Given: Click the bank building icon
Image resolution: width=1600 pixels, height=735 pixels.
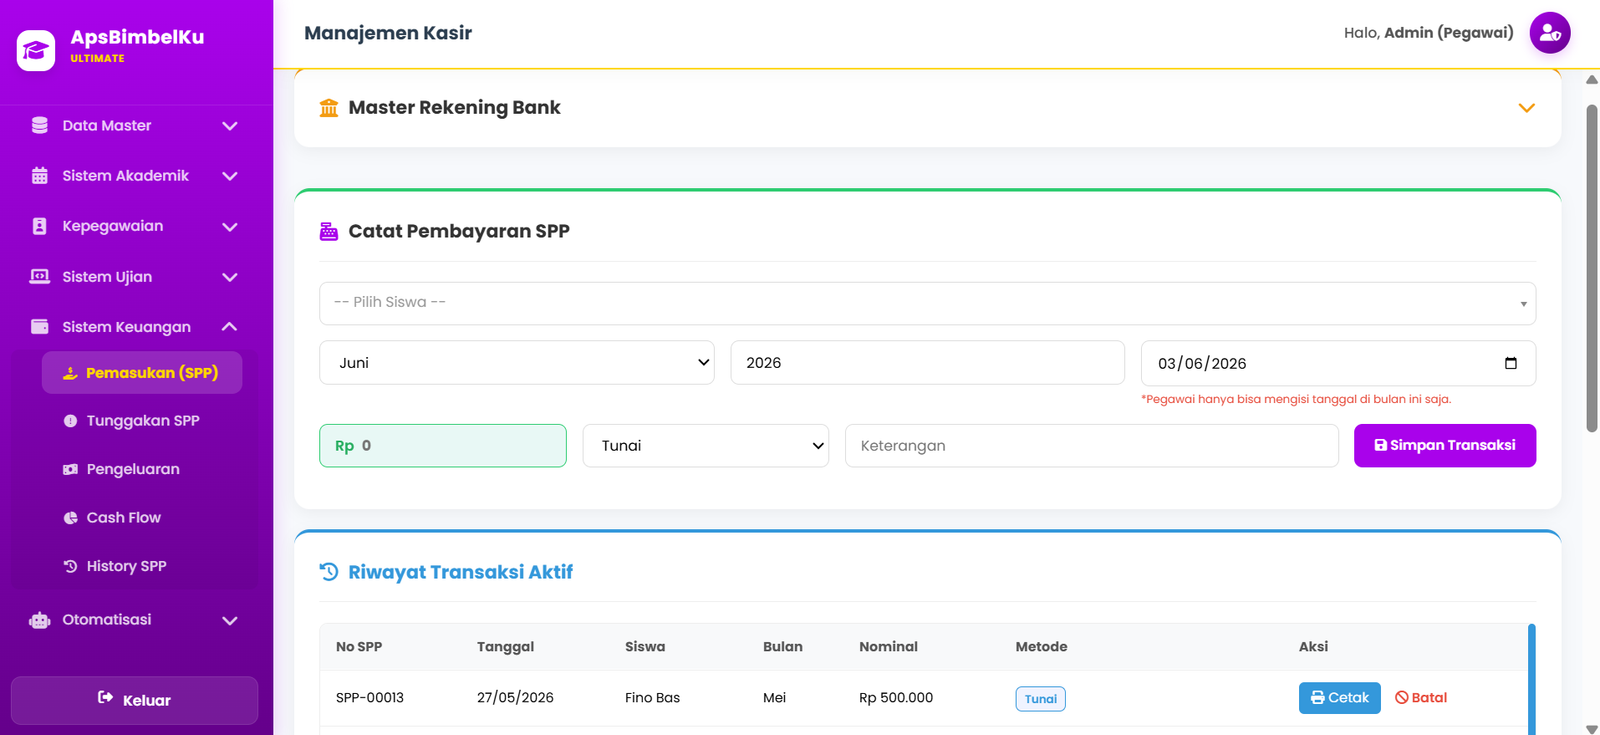Looking at the screenshot, I should pos(328,108).
